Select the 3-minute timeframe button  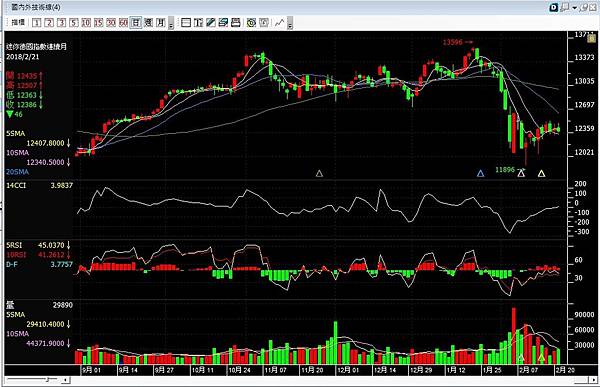(62, 23)
